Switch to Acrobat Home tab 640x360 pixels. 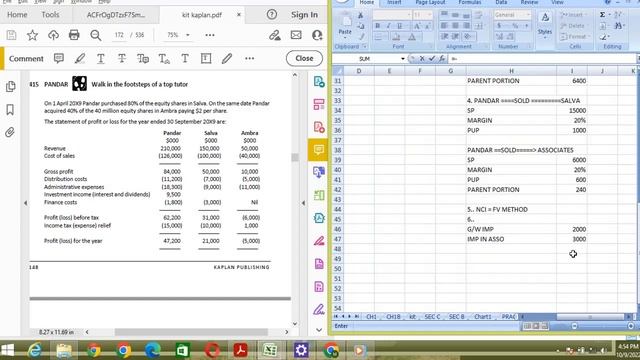17,15
